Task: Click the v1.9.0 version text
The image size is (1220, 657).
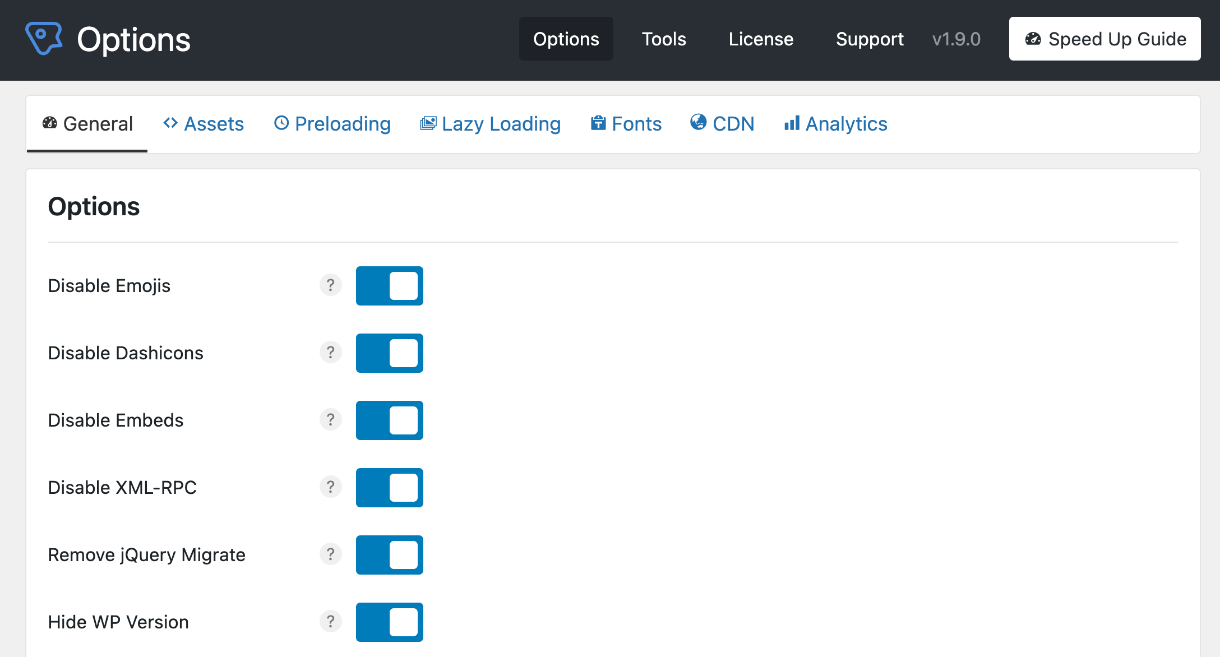Action: click(956, 39)
